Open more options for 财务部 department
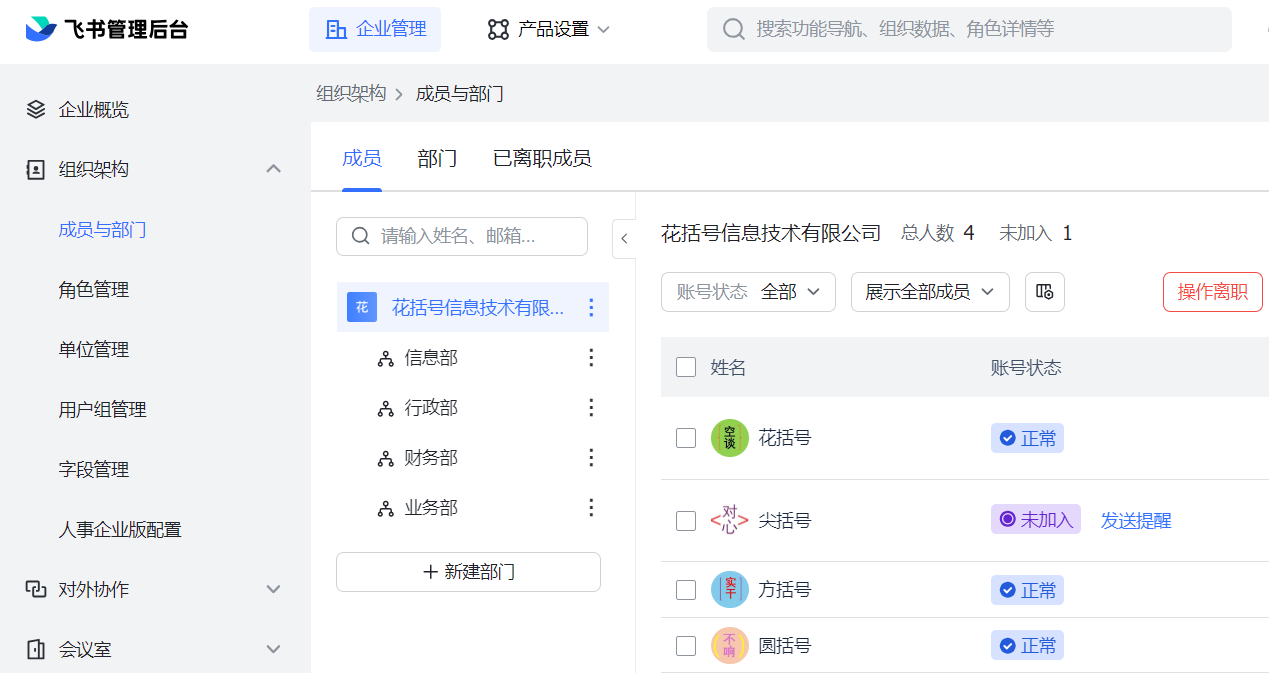 click(x=591, y=458)
